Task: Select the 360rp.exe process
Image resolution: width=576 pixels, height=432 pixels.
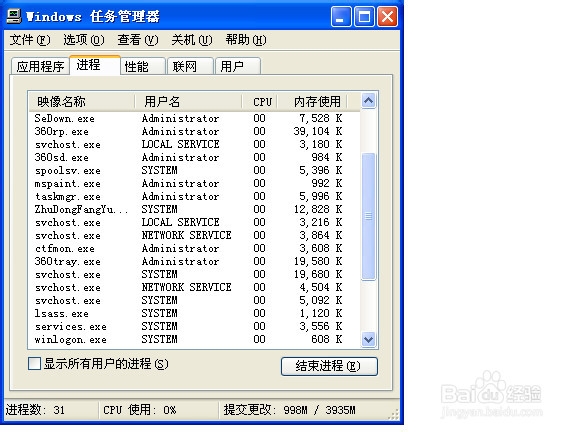Action: coord(195,132)
